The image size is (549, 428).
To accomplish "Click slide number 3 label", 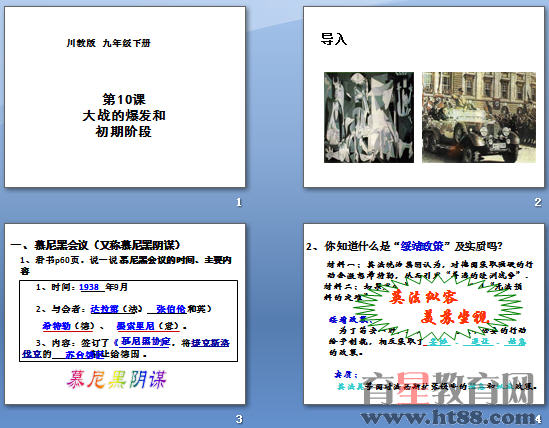I will [x=239, y=419].
